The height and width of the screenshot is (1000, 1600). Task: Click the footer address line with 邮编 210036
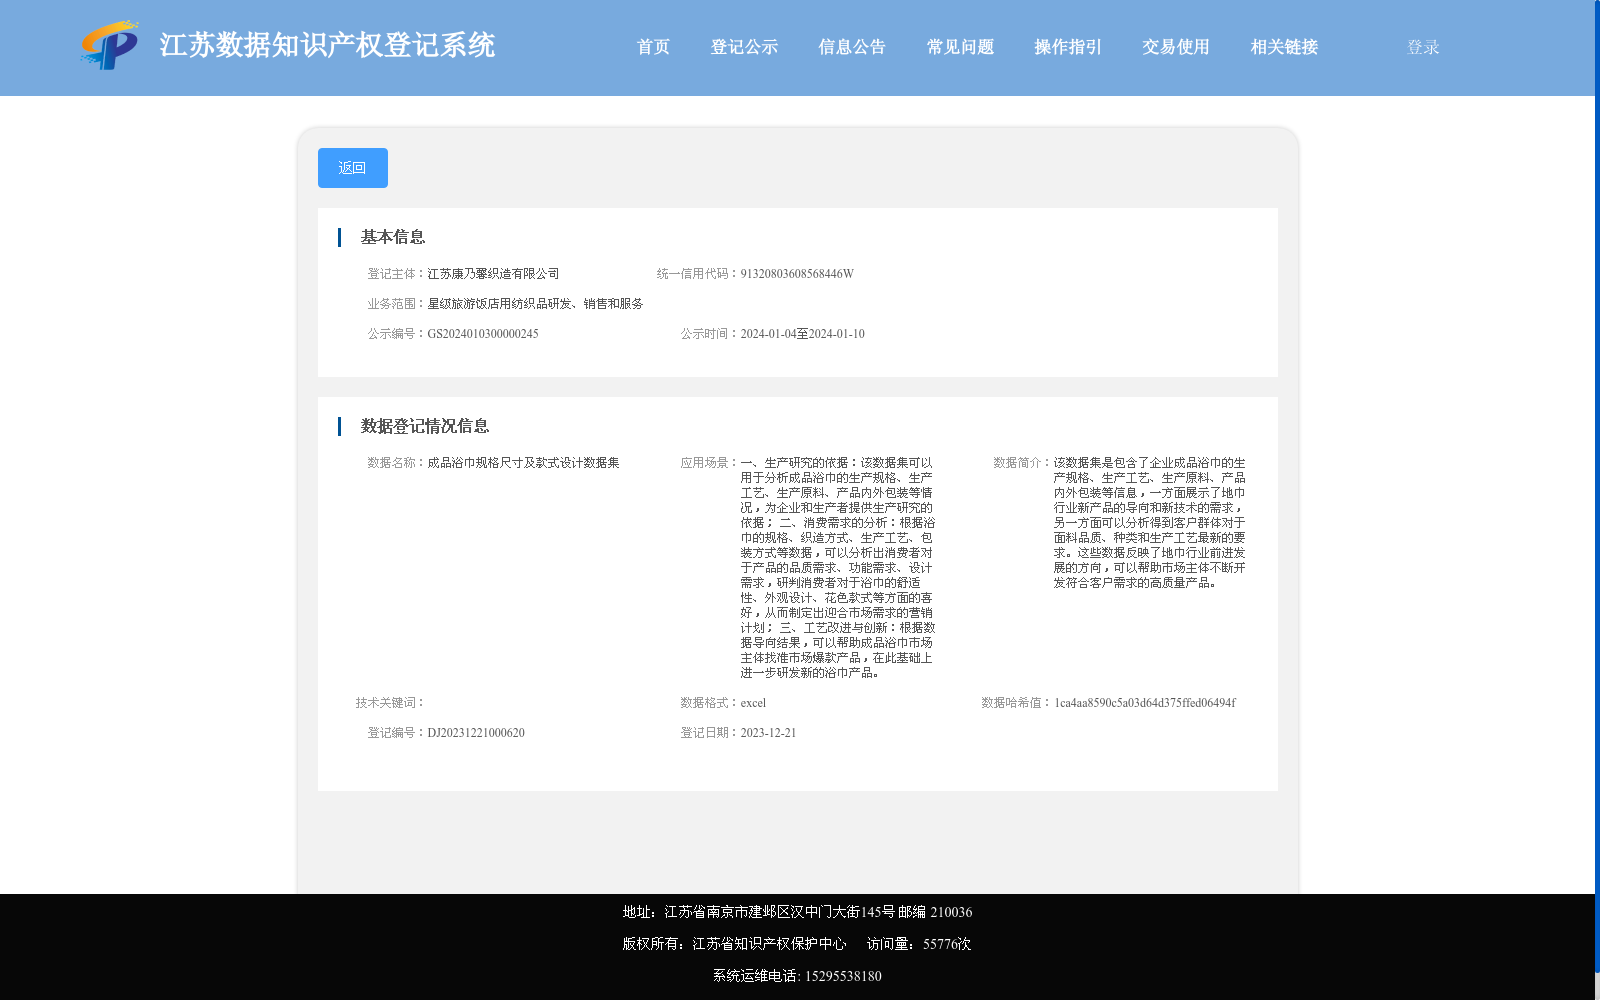tap(797, 912)
